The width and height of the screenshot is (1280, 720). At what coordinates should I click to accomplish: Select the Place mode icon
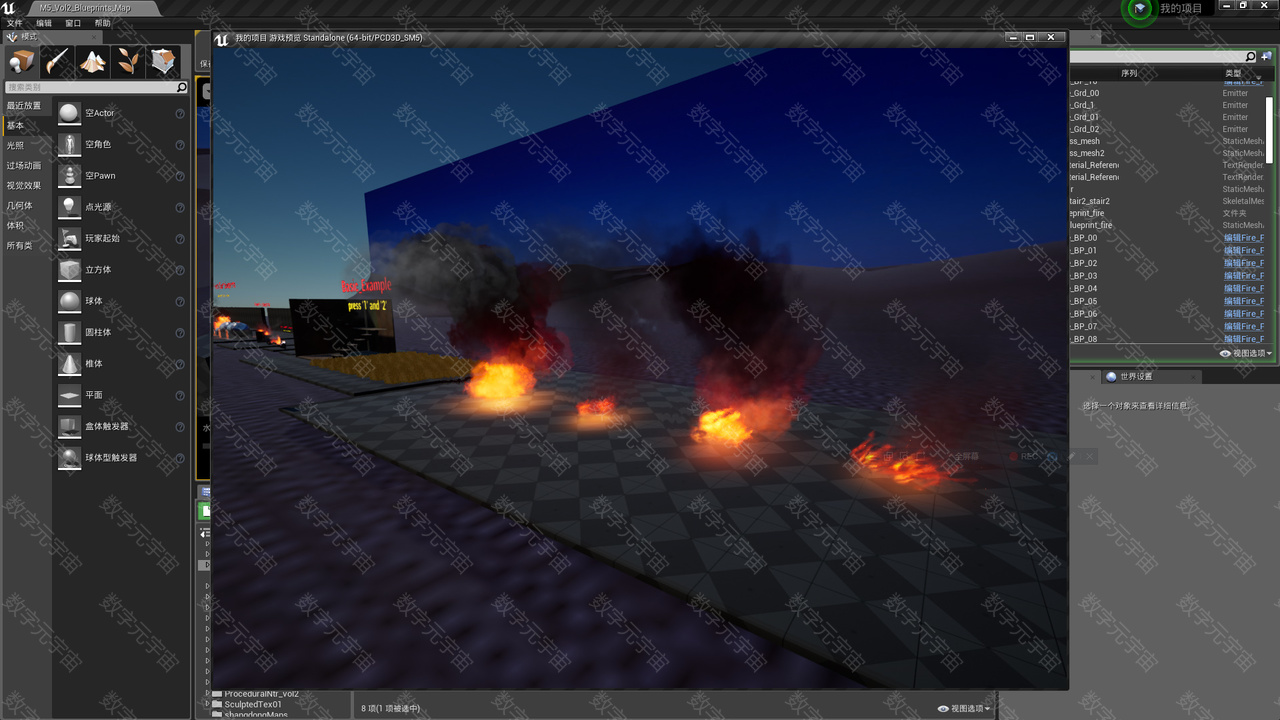coord(22,62)
